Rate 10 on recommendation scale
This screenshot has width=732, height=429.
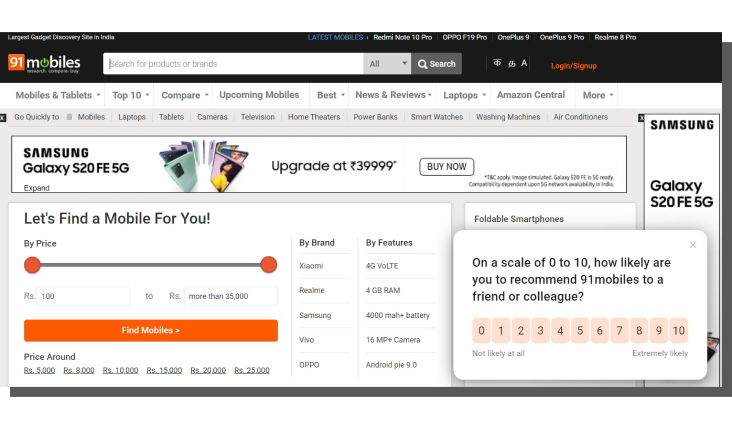pos(679,331)
